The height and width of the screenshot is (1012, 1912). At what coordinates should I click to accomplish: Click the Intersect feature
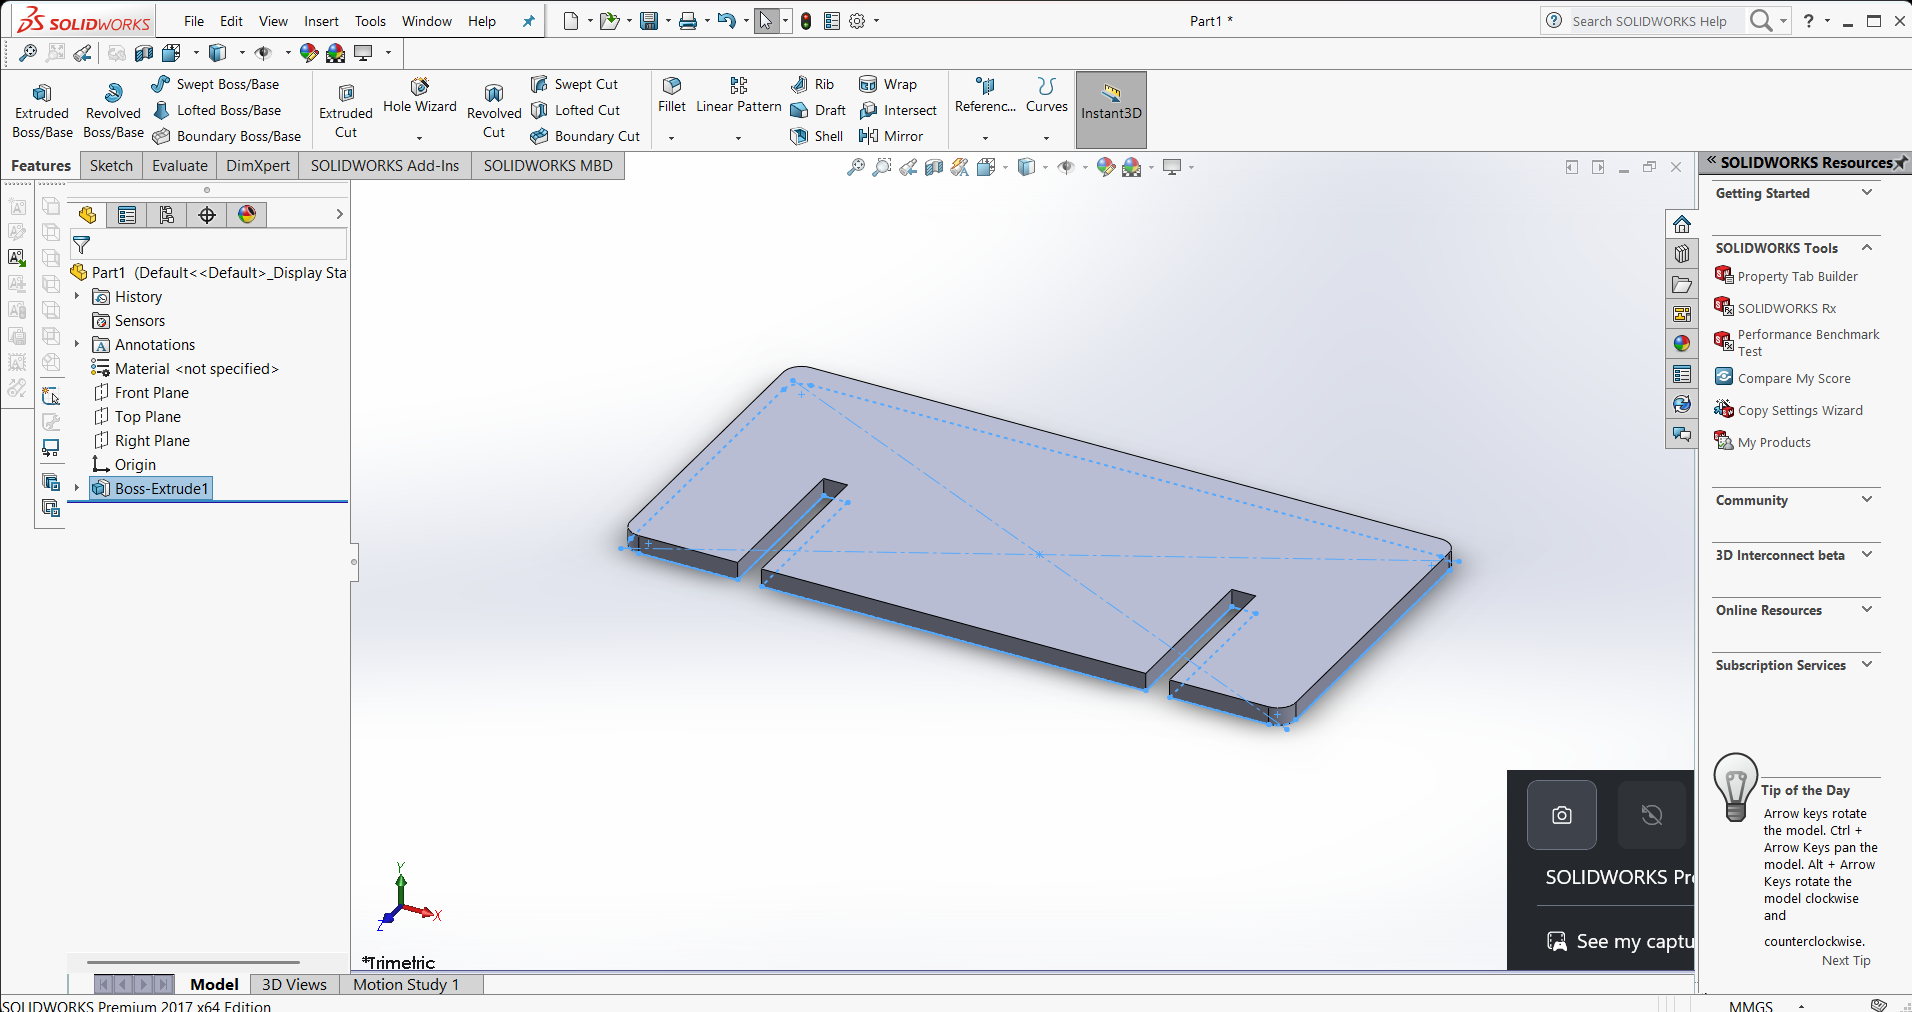(898, 110)
